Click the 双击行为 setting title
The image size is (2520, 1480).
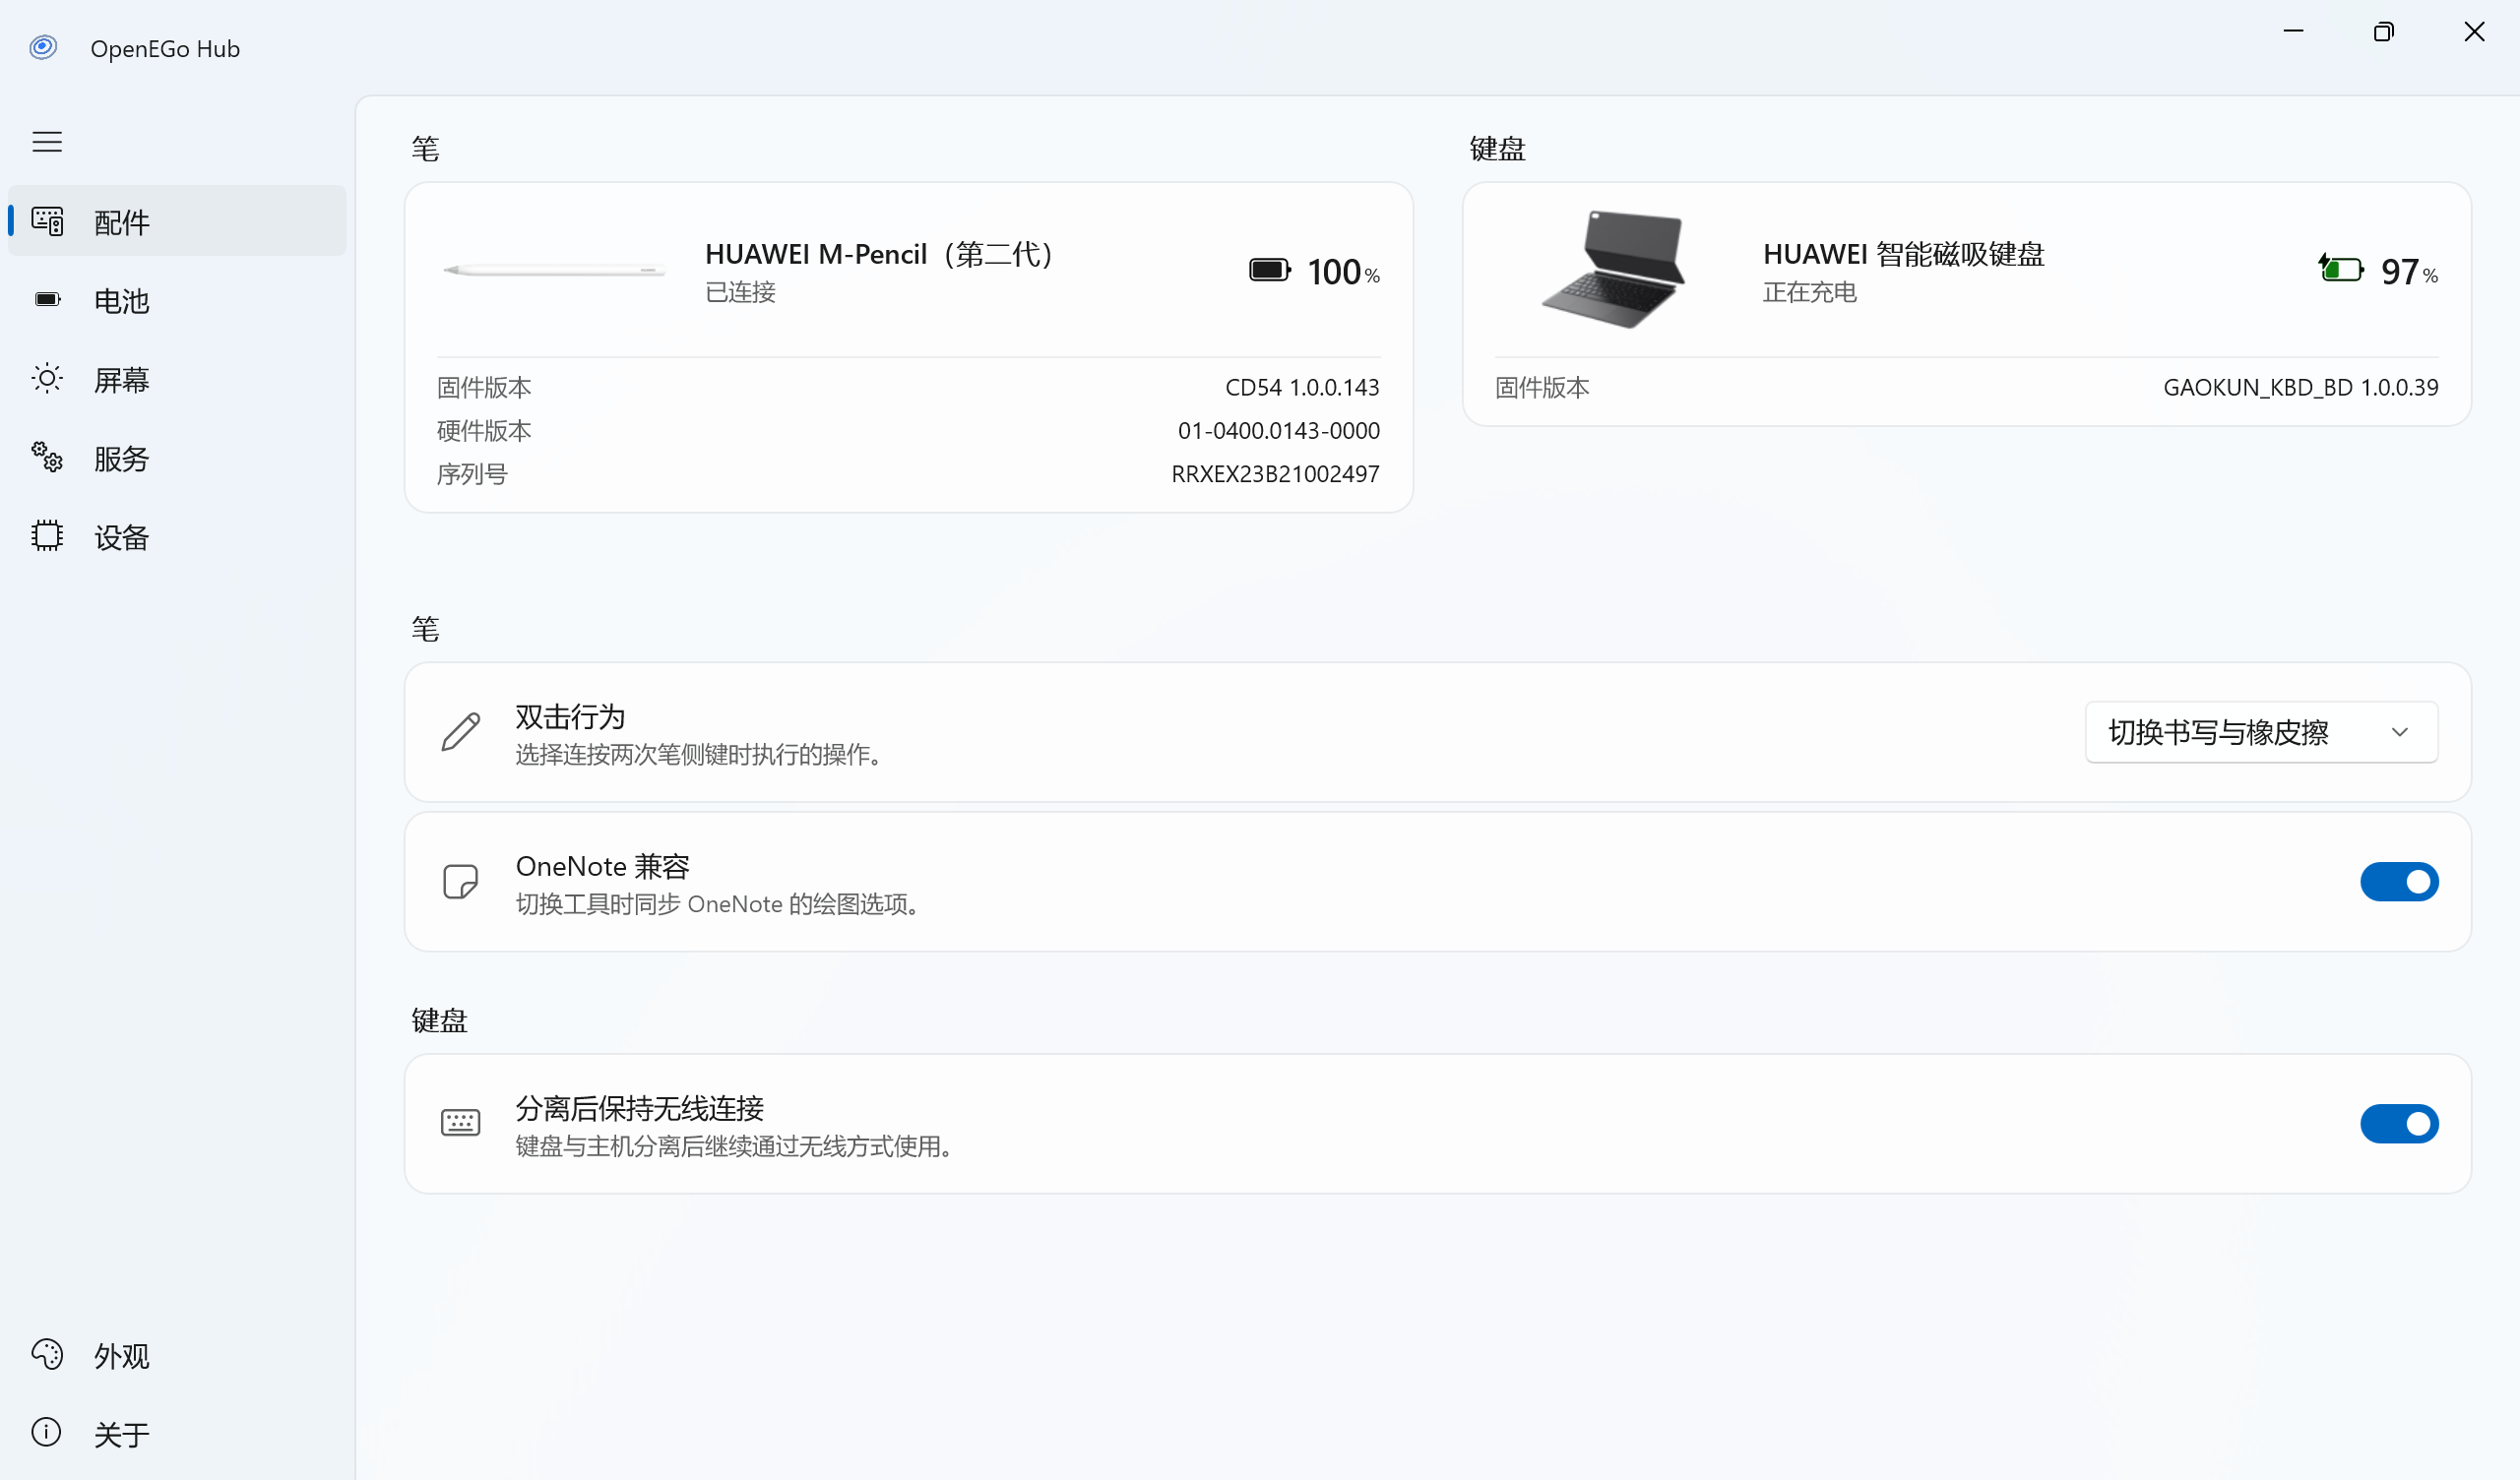[x=570, y=716]
